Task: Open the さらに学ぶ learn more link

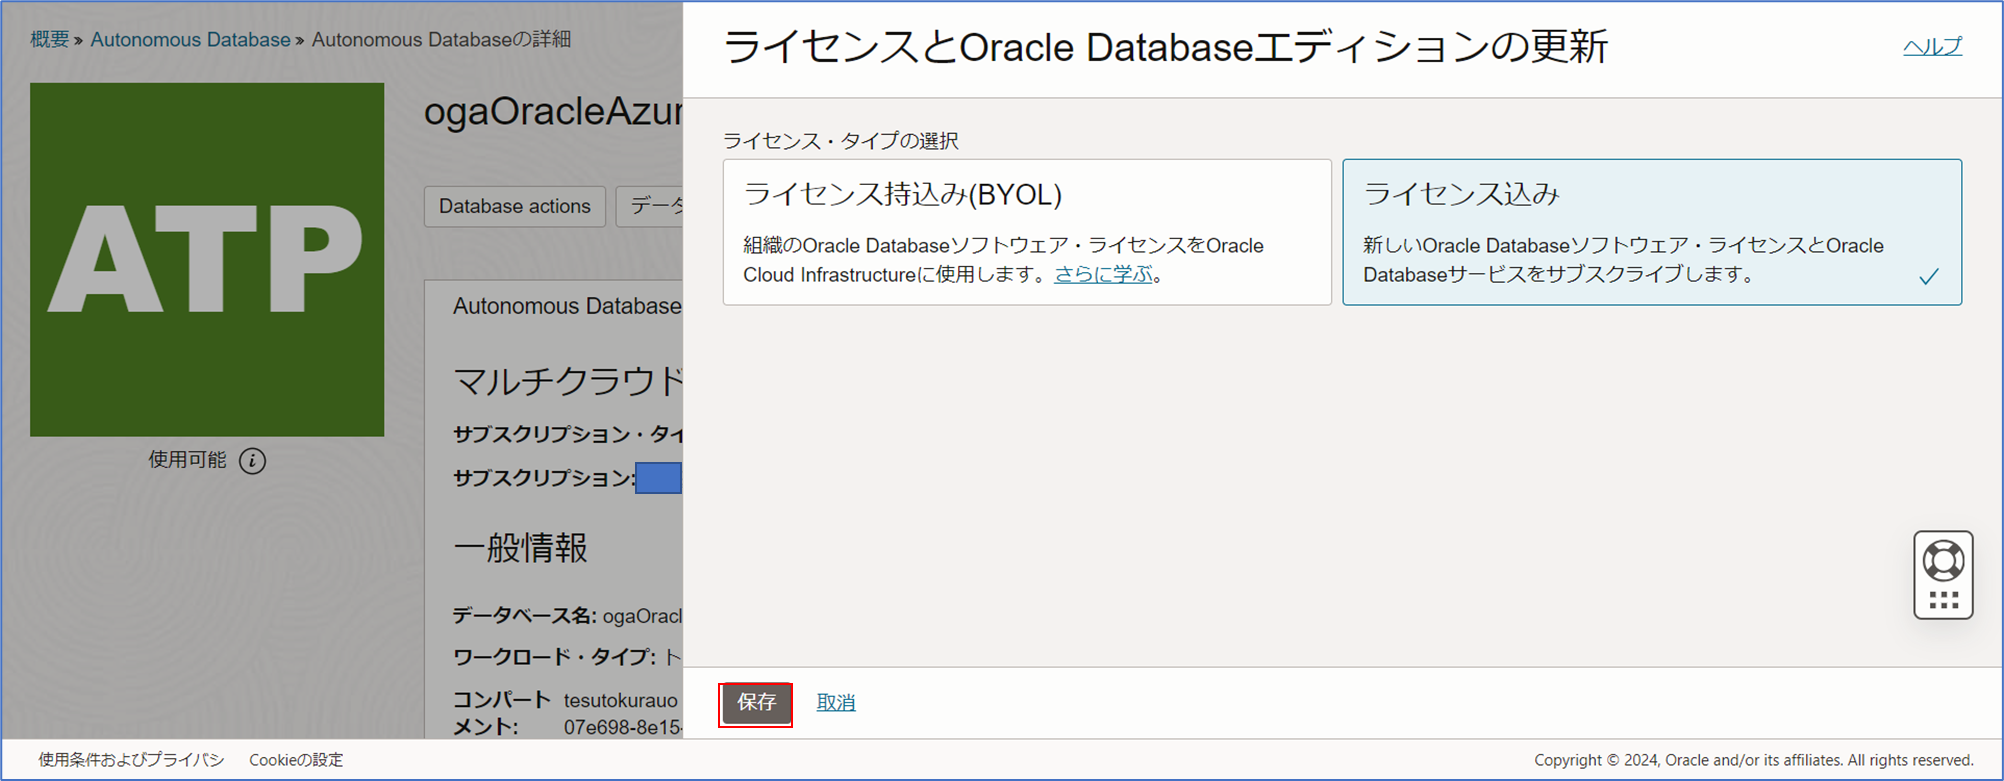Action: click(1103, 274)
